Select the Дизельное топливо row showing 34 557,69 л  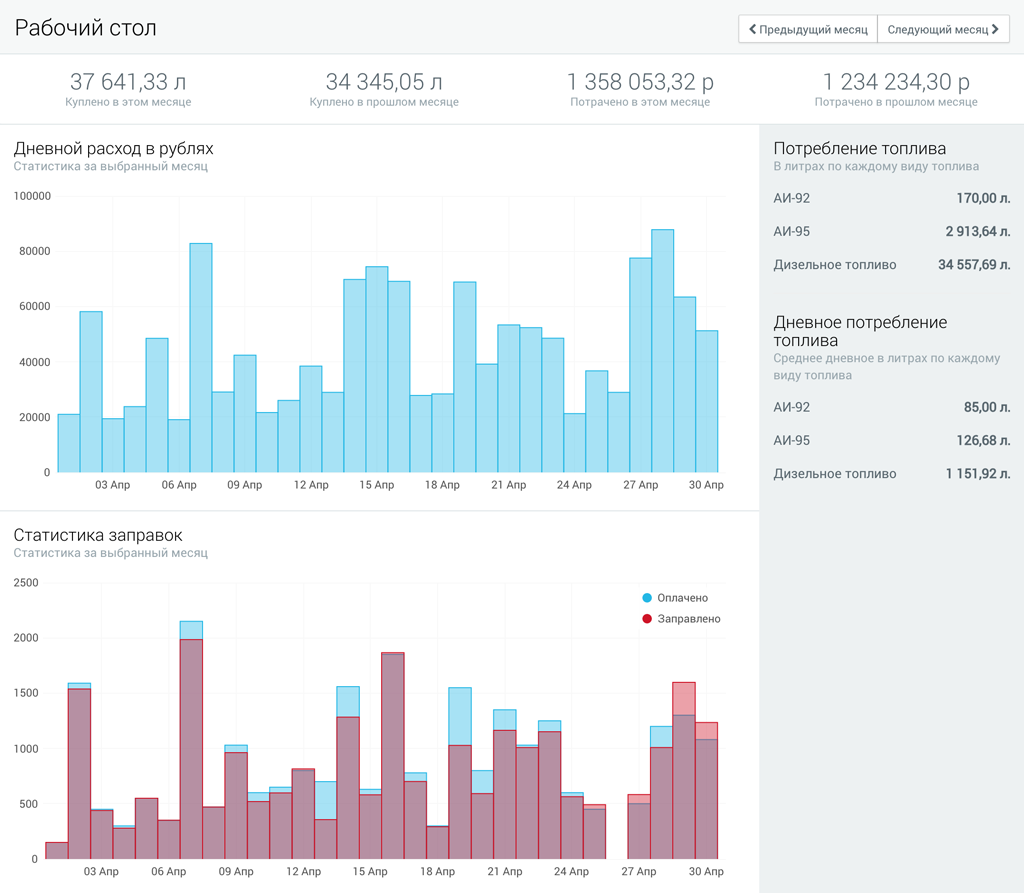coord(891,265)
